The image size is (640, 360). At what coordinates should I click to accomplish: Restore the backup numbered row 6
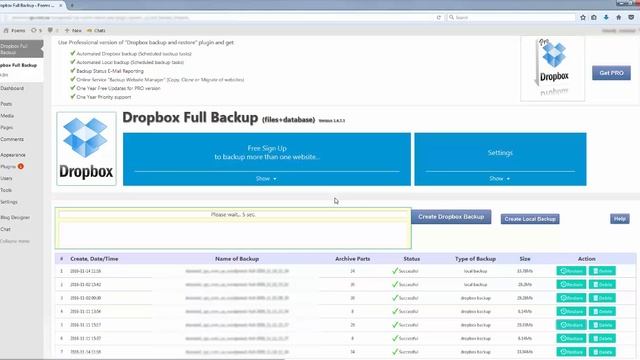tap(571, 338)
